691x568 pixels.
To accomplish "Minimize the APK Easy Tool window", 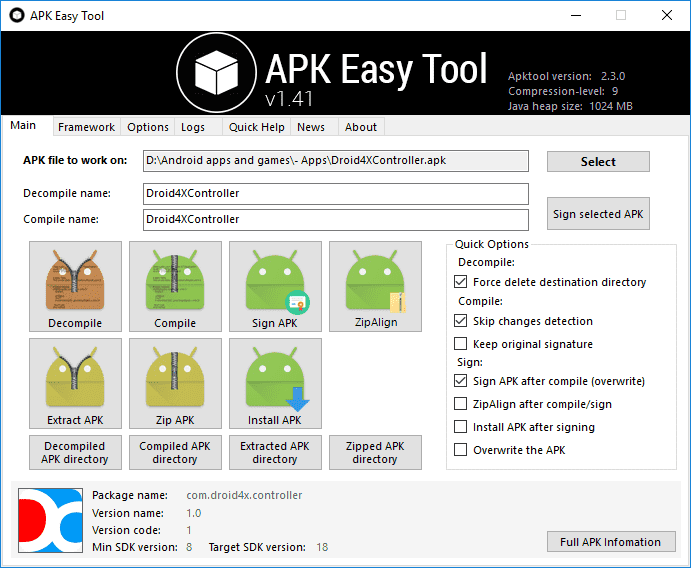I will [x=576, y=15].
